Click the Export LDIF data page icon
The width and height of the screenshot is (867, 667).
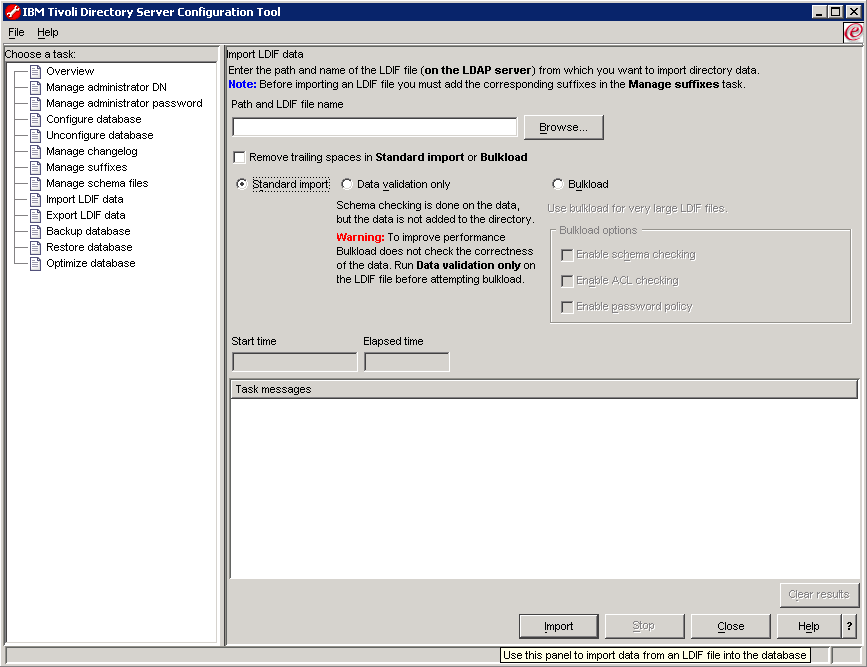pyautogui.click(x=35, y=215)
